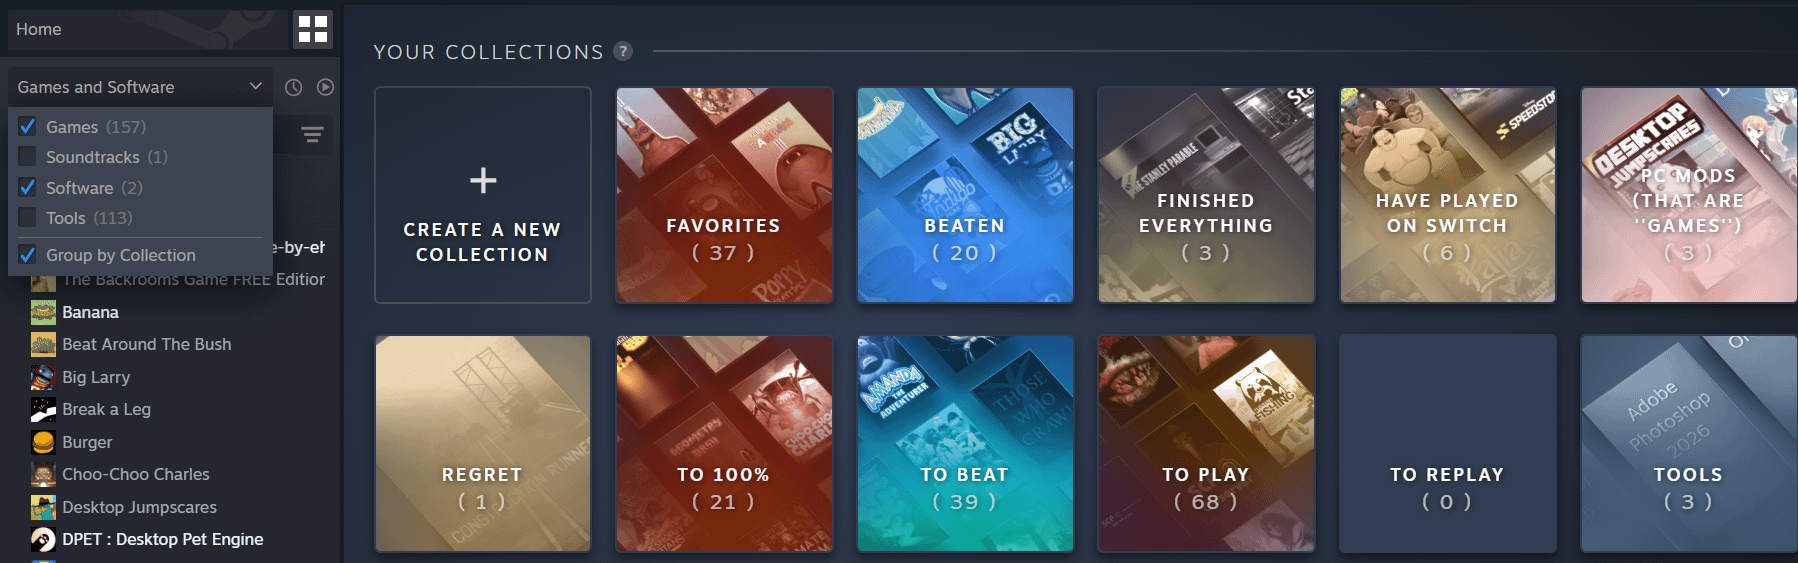The height and width of the screenshot is (563, 1798).
Task: Open the To Replay collection tile
Action: 1447,444
